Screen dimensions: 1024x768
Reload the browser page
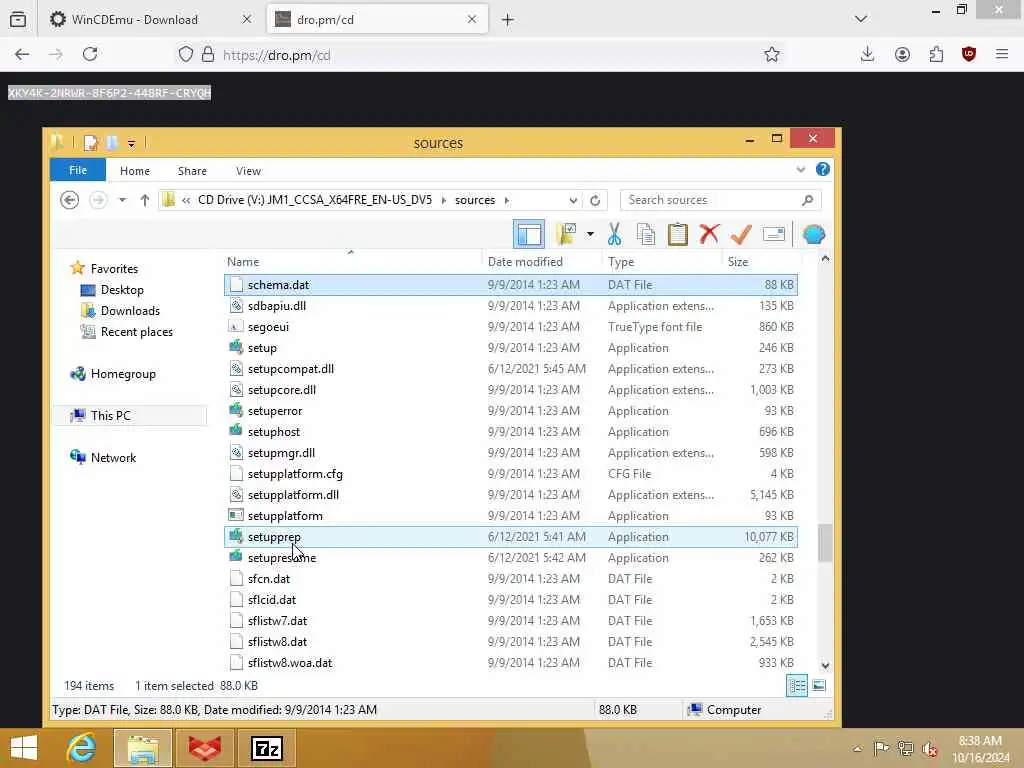pyautogui.click(x=90, y=54)
